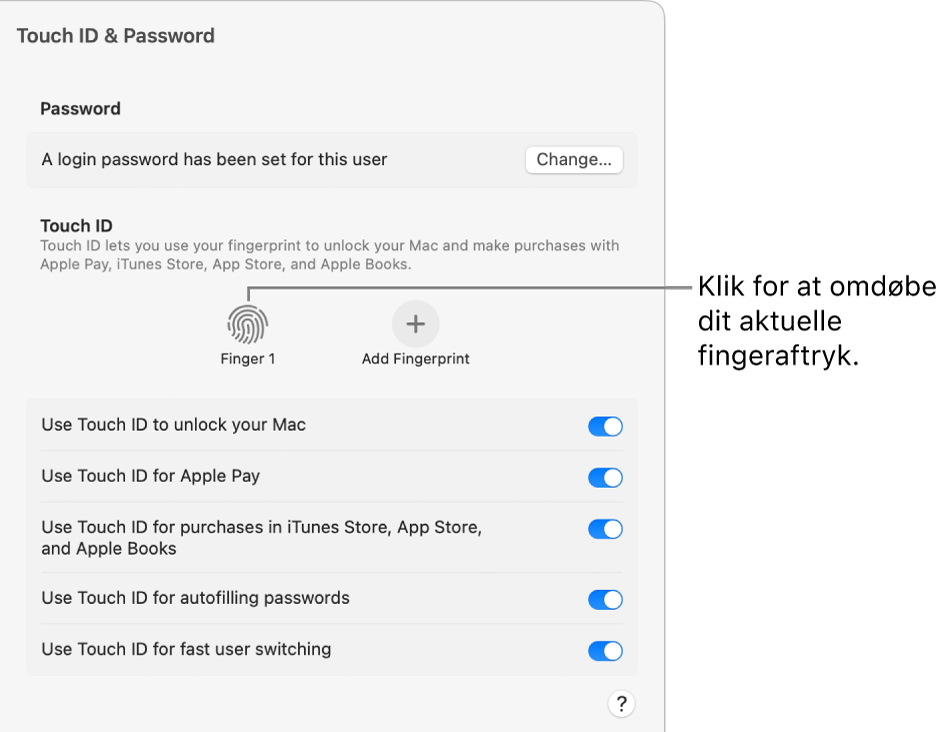Turn off Touch ID for fast user switching
944x732 pixels.
(605, 650)
